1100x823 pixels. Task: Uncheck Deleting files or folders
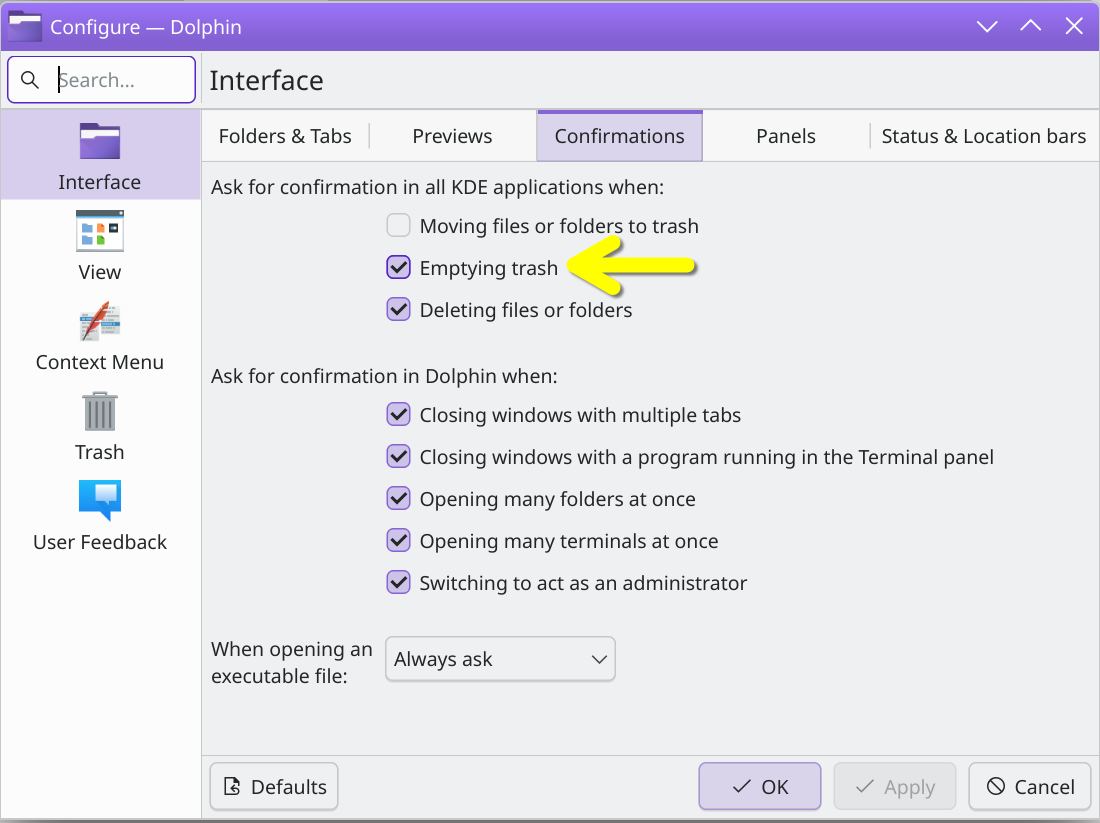(x=398, y=309)
